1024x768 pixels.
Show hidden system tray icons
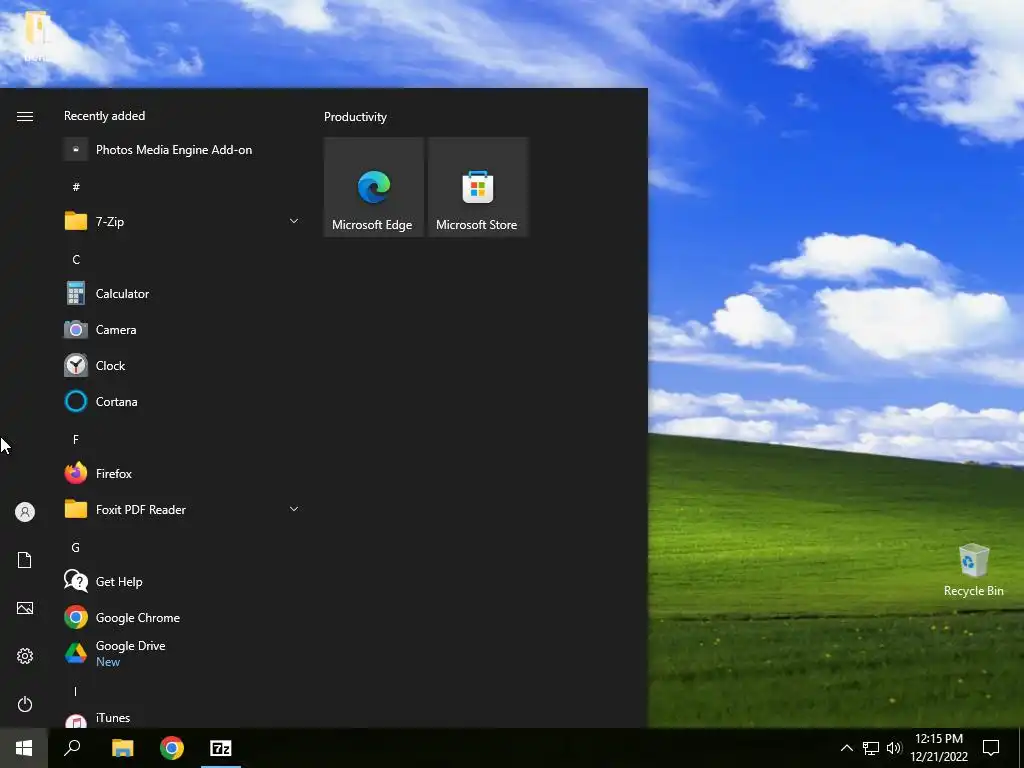pyautogui.click(x=846, y=748)
